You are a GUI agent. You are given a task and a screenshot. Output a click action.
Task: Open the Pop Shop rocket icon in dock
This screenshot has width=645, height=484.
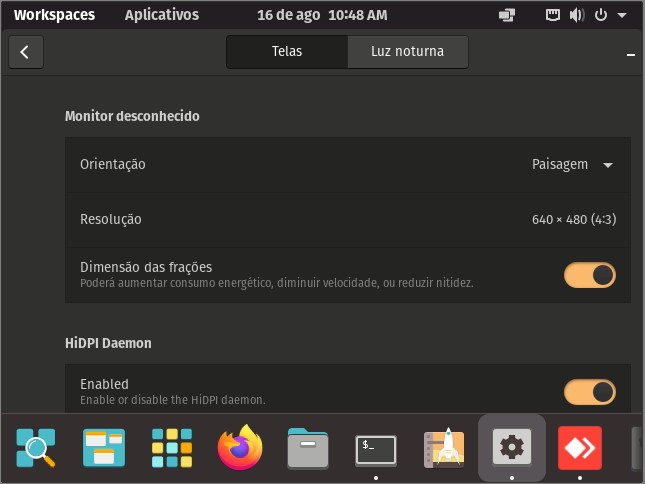point(444,448)
